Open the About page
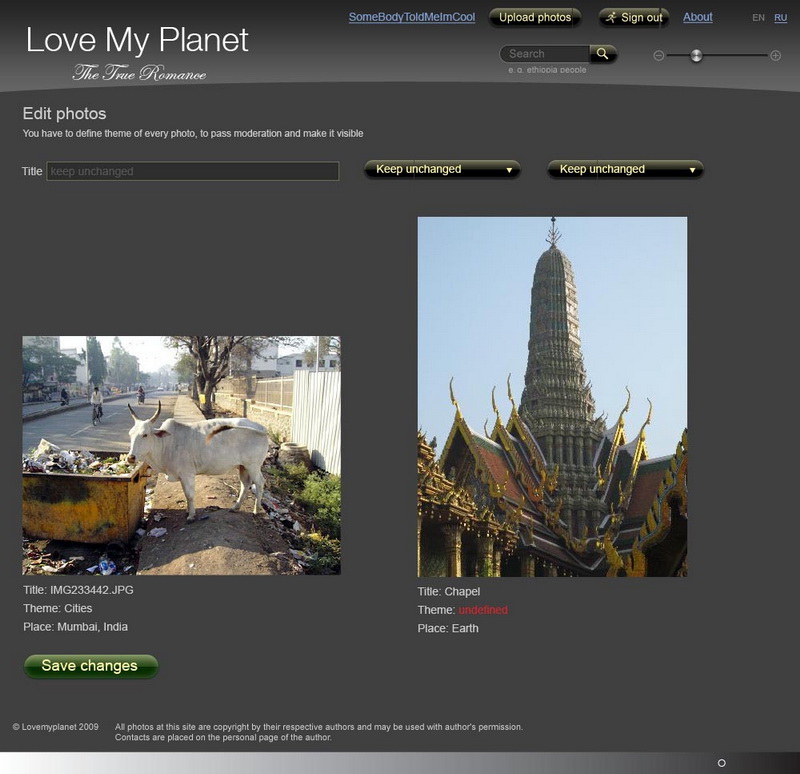Image resolution: width=800 pixels, height=774 pixels. coord(697,17)
